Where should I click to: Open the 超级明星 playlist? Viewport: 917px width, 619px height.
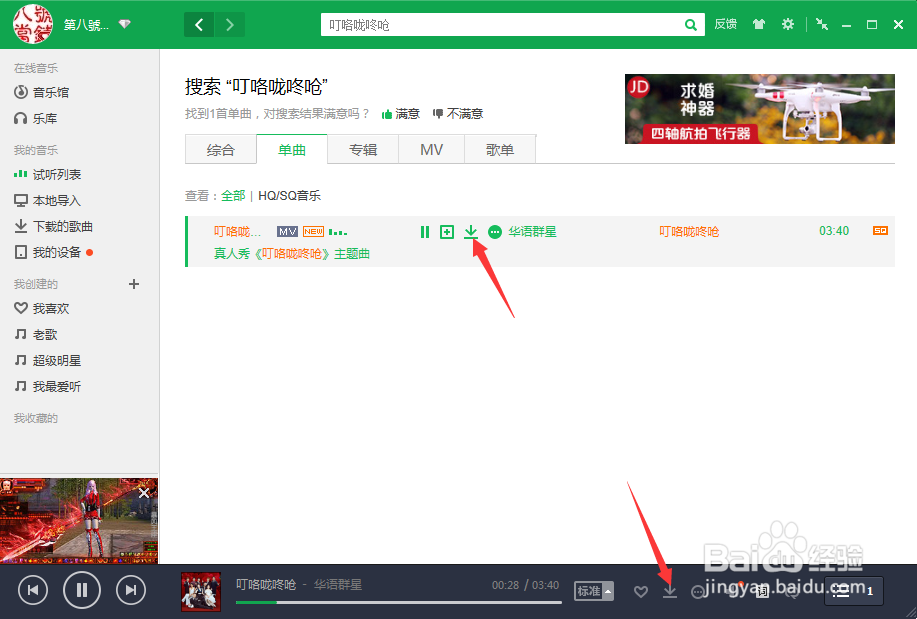click(x=47, y=360)
